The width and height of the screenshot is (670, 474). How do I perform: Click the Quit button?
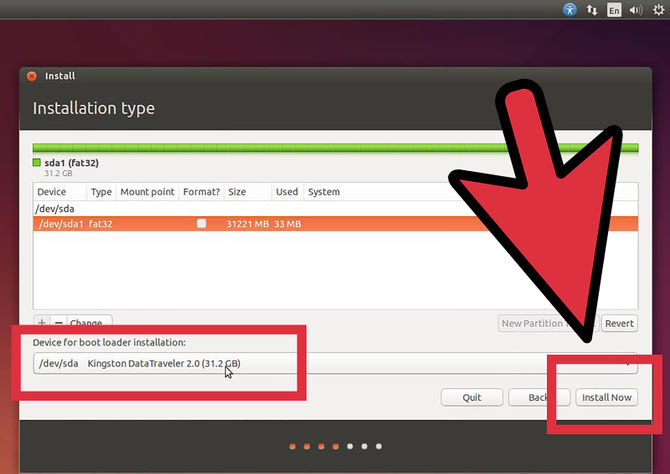(x=472, y=397)
